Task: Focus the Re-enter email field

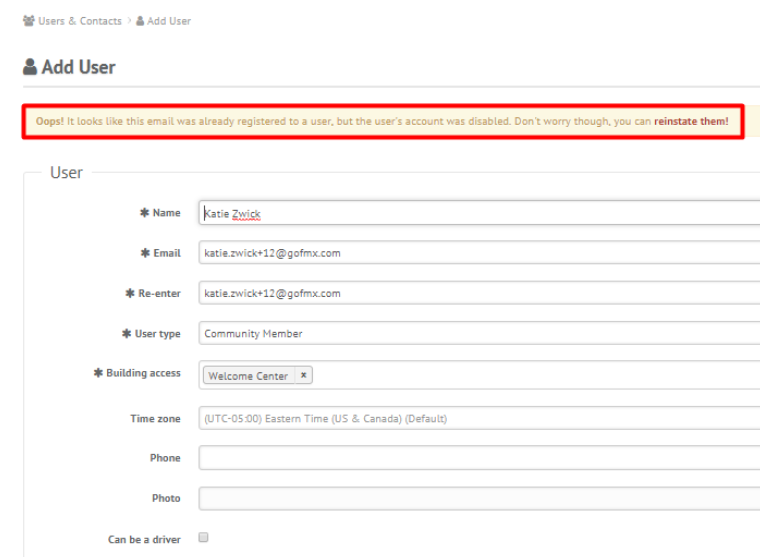Action: (x=479, y=293)
